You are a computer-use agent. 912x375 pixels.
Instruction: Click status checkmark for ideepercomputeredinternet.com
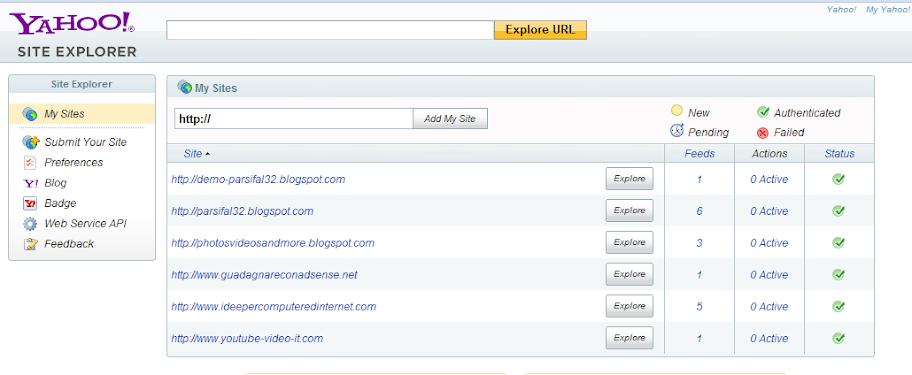pos(839,306)
